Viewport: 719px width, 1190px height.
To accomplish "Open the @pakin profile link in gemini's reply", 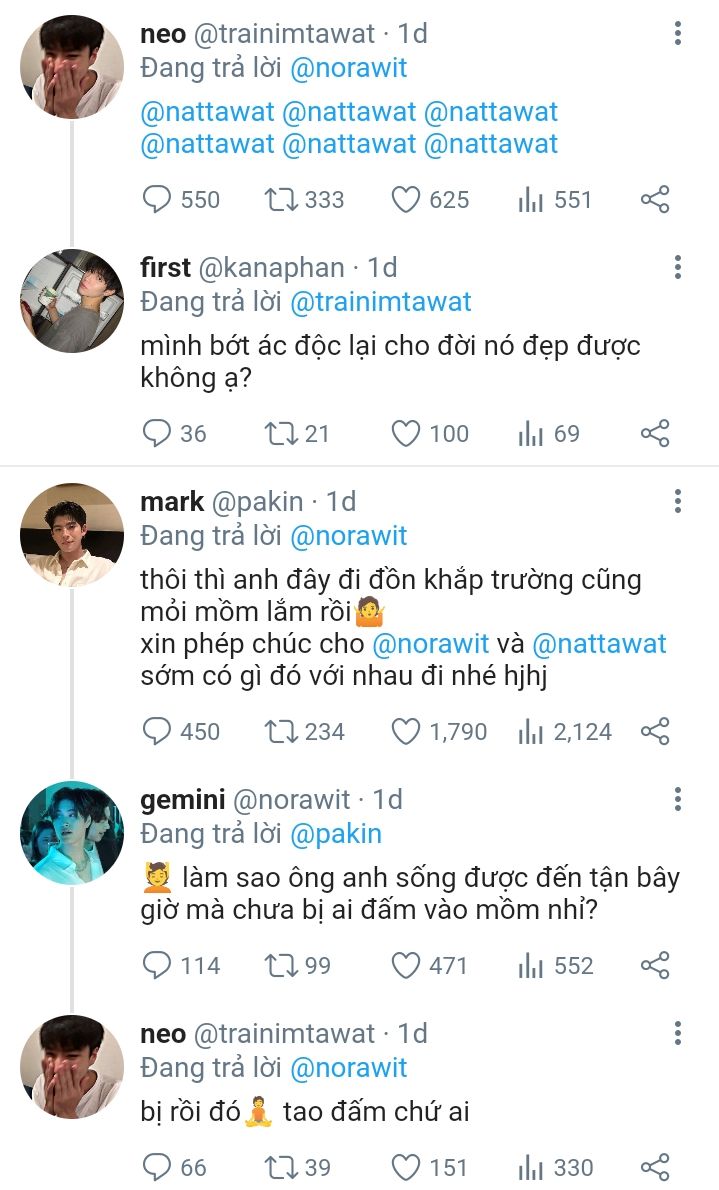I will 335,834.
